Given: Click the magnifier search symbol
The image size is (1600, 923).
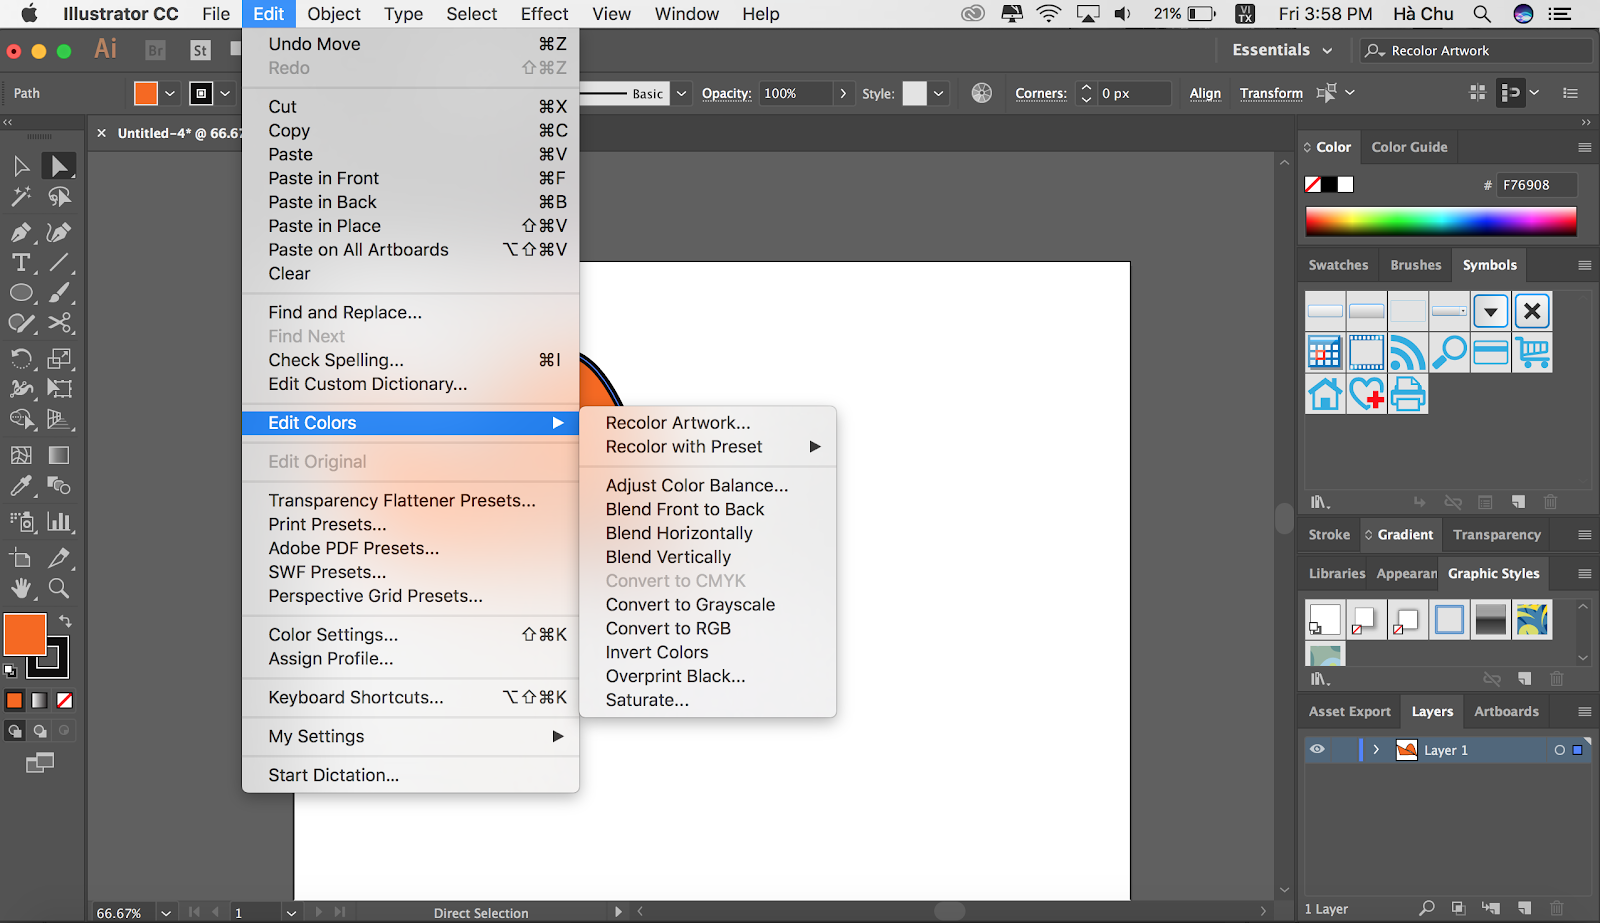Looking at the screenshot, I should point(1449,353).
